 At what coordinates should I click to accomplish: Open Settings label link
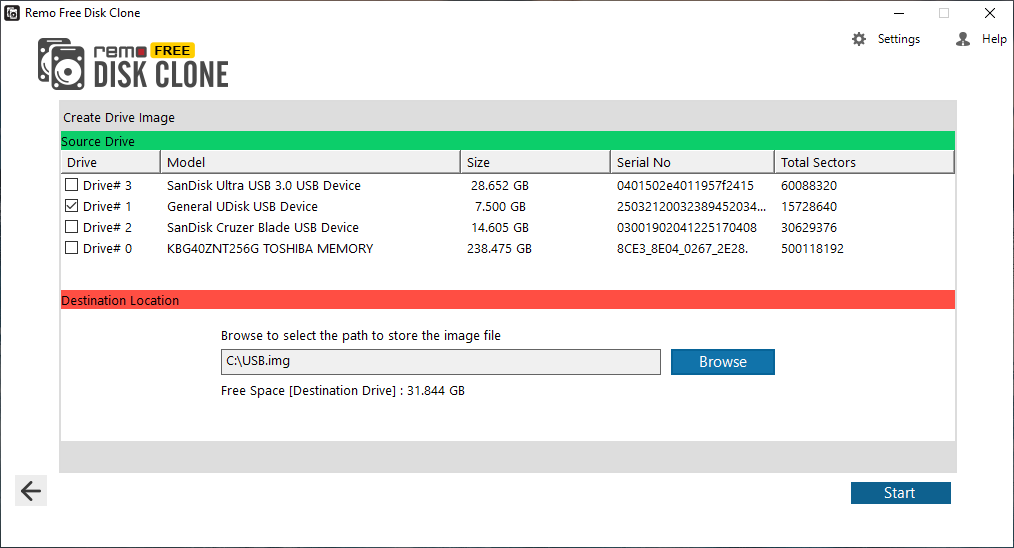[x=898, y=39]
